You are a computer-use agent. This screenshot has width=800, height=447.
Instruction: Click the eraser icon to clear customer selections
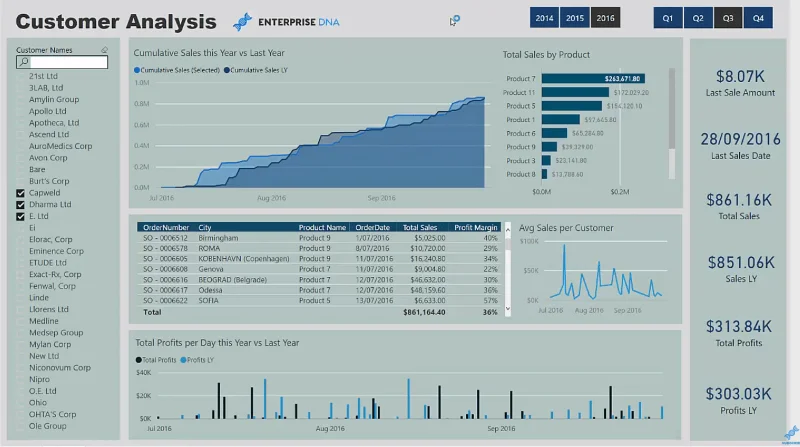click(104, 49)
